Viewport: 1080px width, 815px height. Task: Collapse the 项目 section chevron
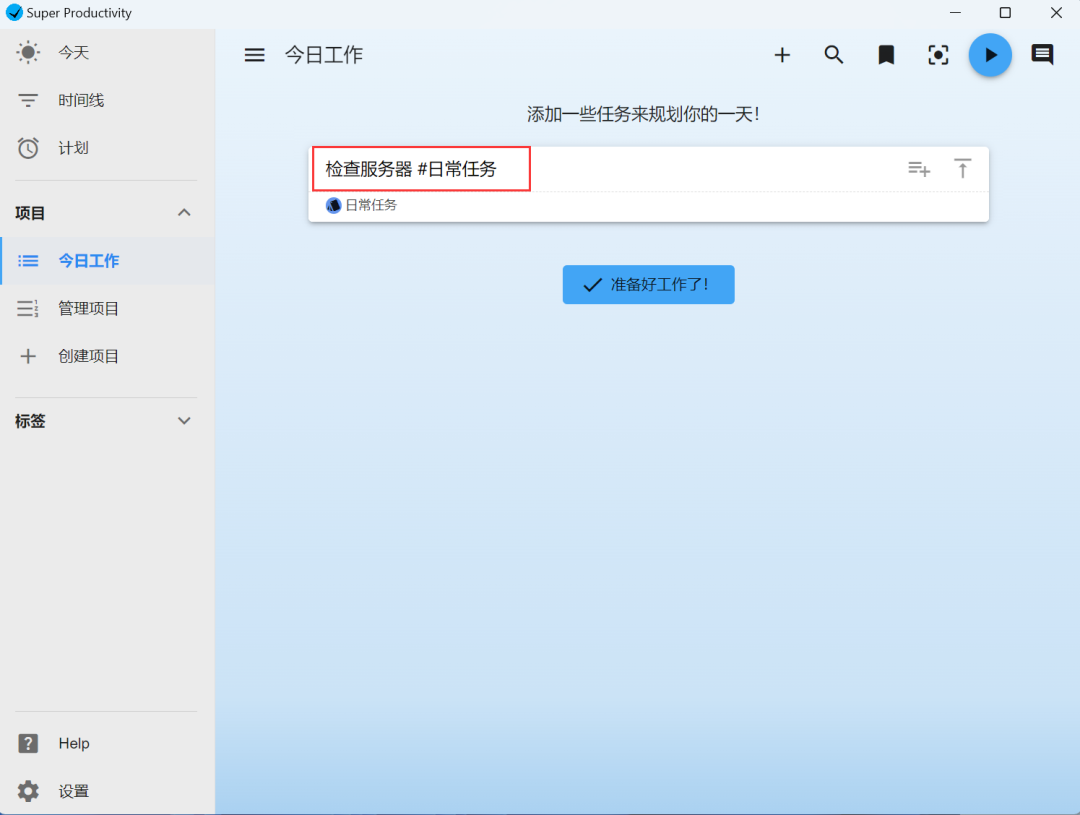[184, 212]
